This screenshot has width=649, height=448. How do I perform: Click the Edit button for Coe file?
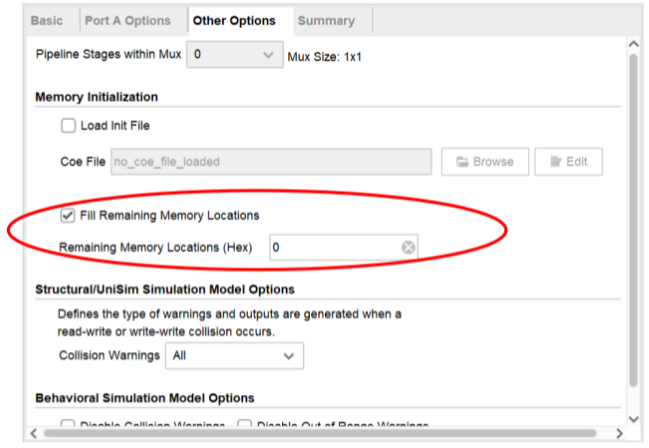(x=568, y=161)
